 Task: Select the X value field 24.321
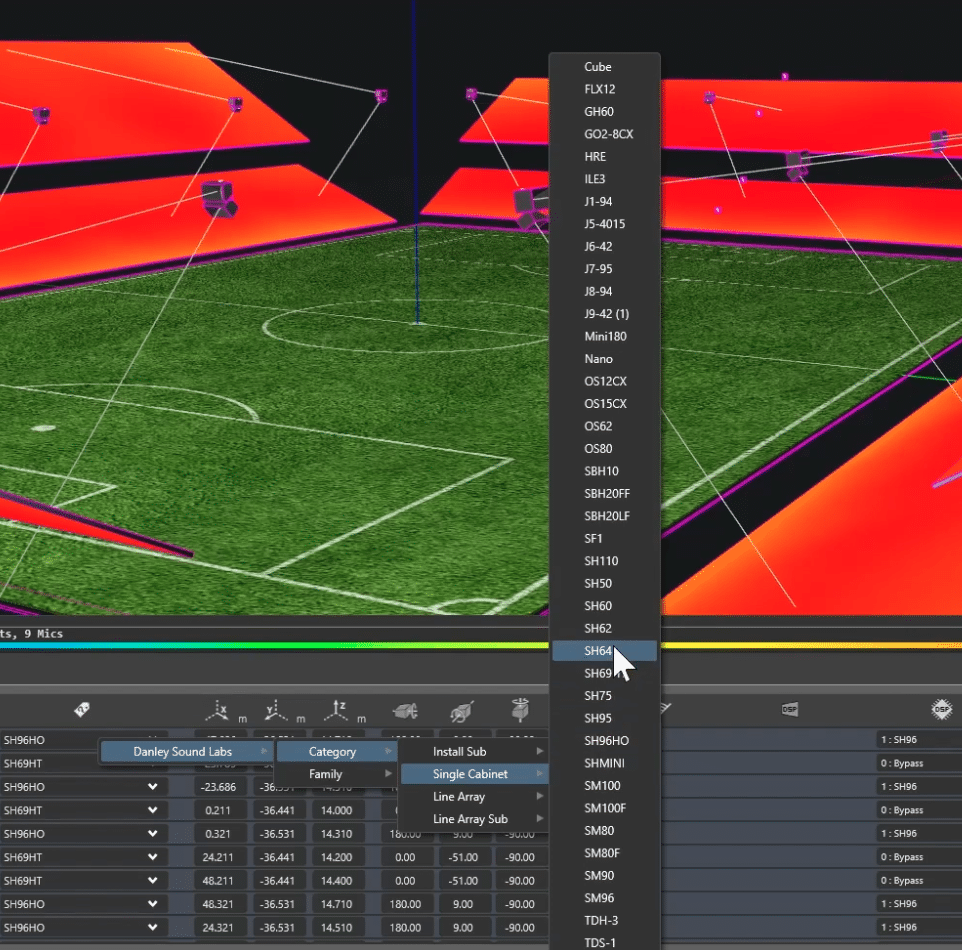[x=218, y=927]
